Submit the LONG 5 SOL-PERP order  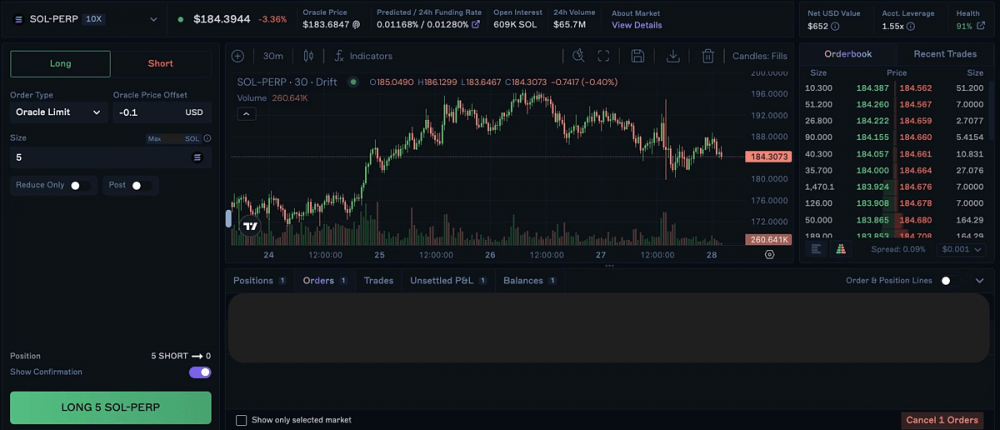click(110, 408)
